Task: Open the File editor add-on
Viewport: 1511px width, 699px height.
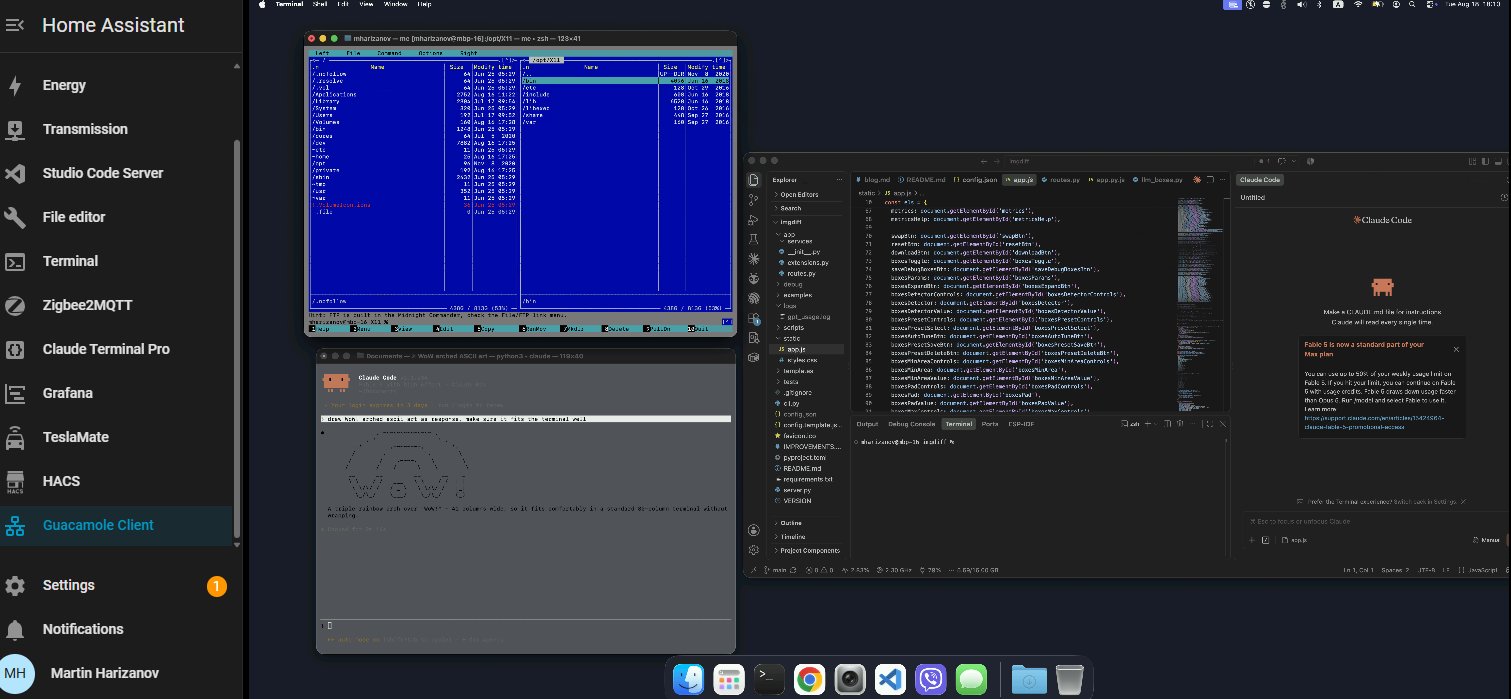Action: 116,217
